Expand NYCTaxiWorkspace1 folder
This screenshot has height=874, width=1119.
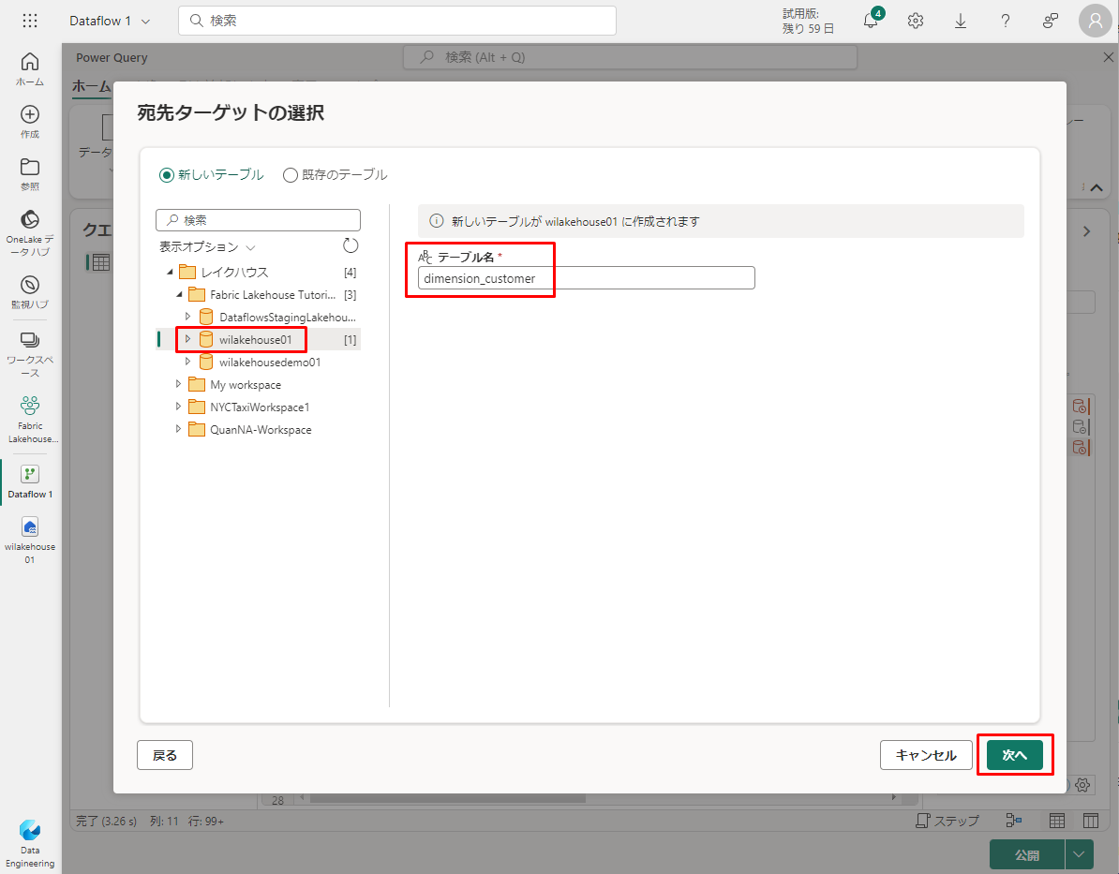[178, 407]
